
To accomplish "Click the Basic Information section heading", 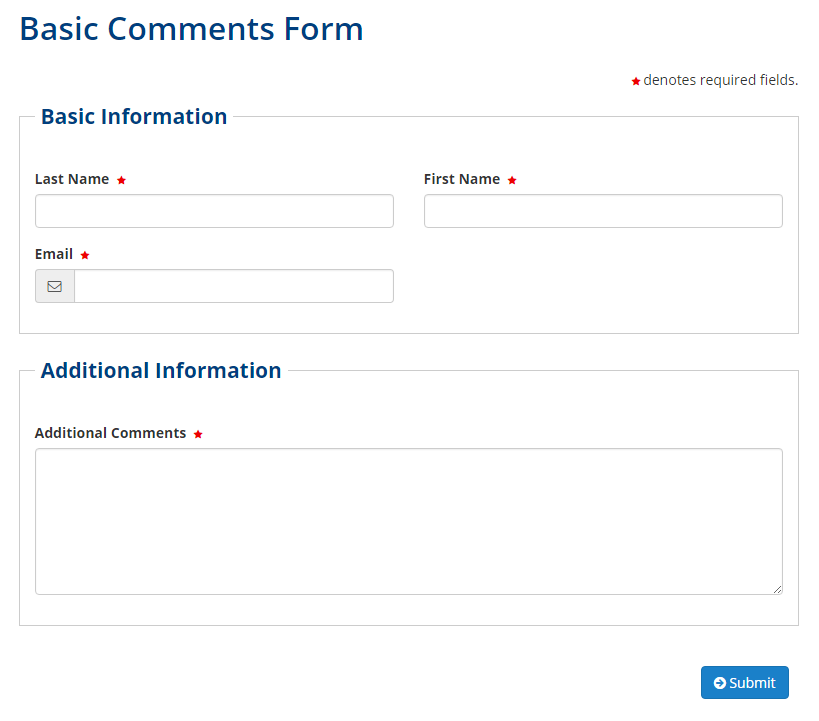I will (134, 116).
